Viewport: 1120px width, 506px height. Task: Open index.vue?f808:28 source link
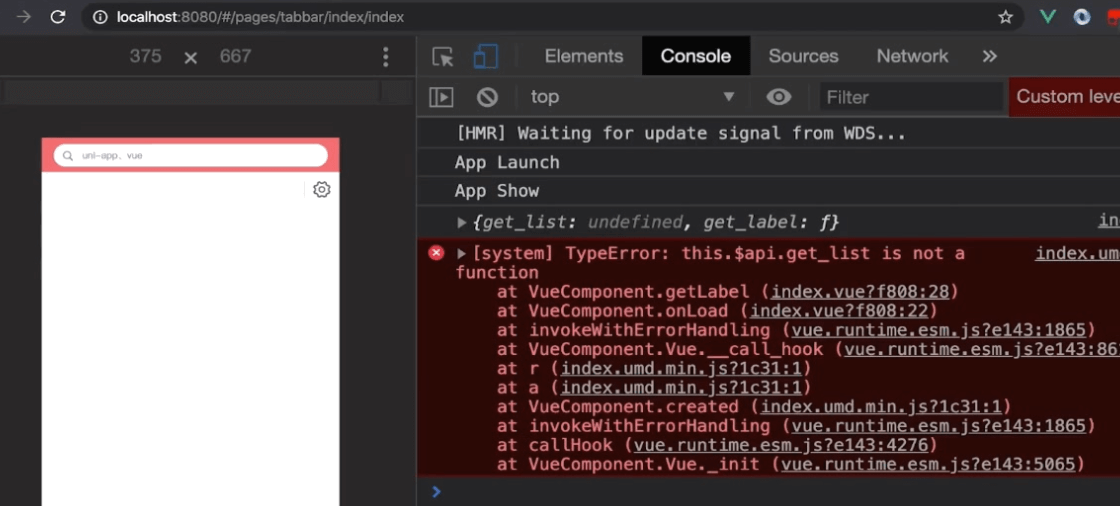tap(860, 292)
